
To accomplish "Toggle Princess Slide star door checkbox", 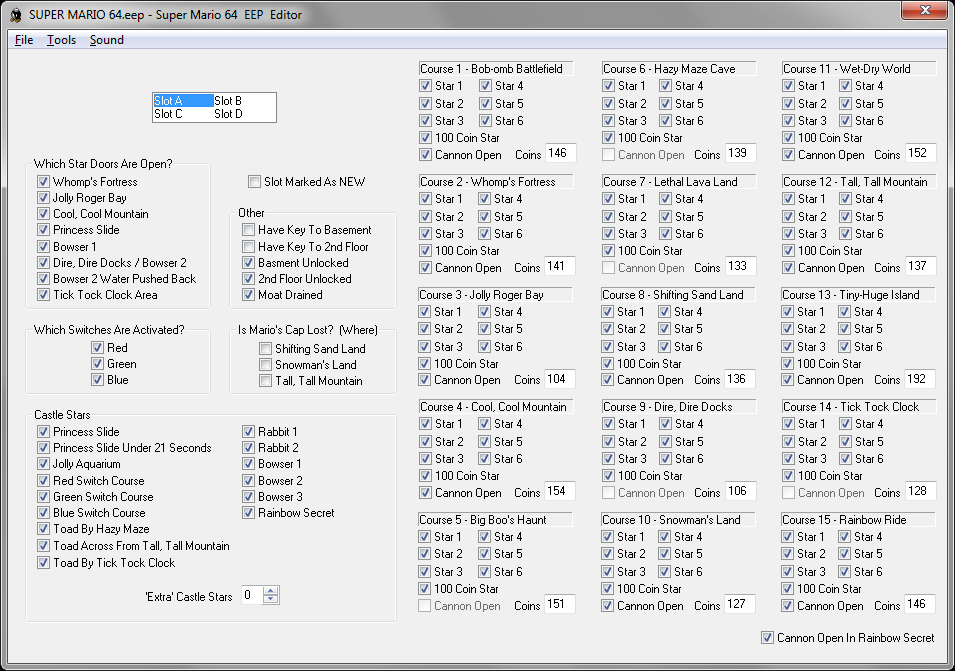I will (x=43, y=230).
